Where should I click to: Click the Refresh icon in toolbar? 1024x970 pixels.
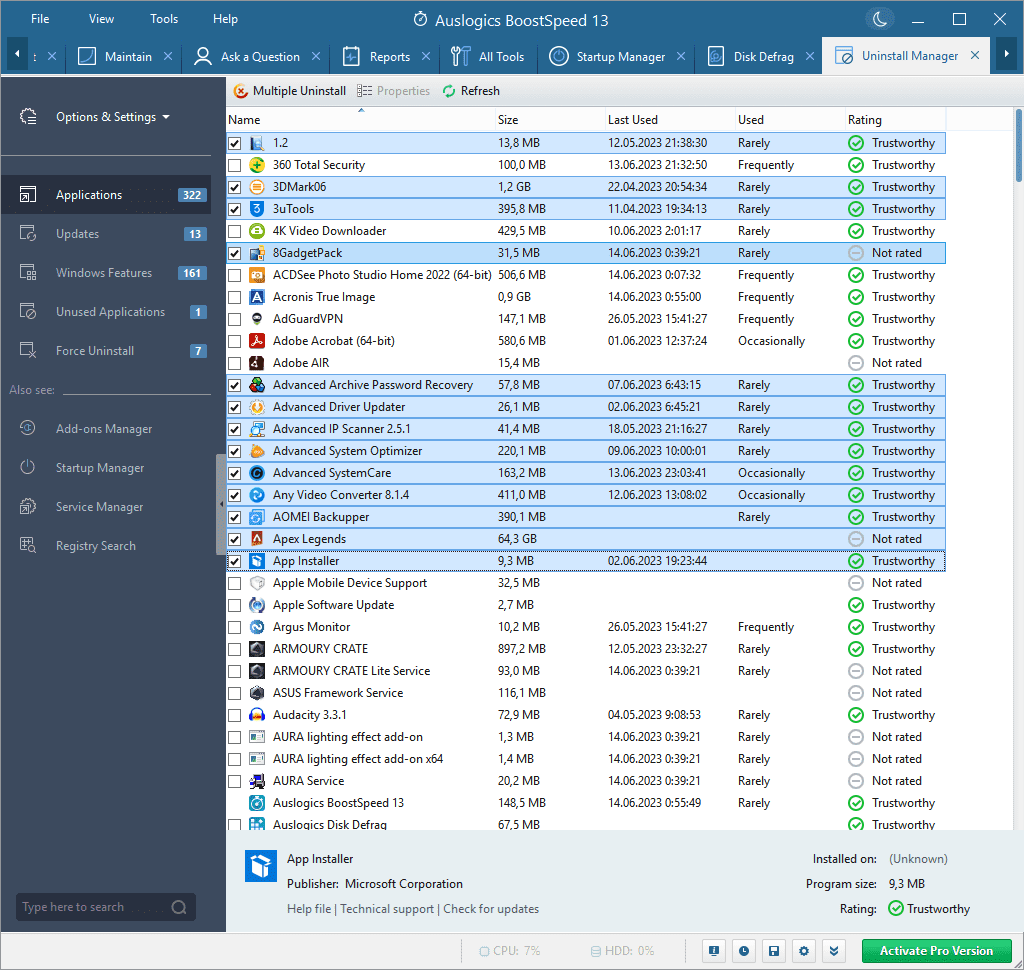tap(449, 91)
